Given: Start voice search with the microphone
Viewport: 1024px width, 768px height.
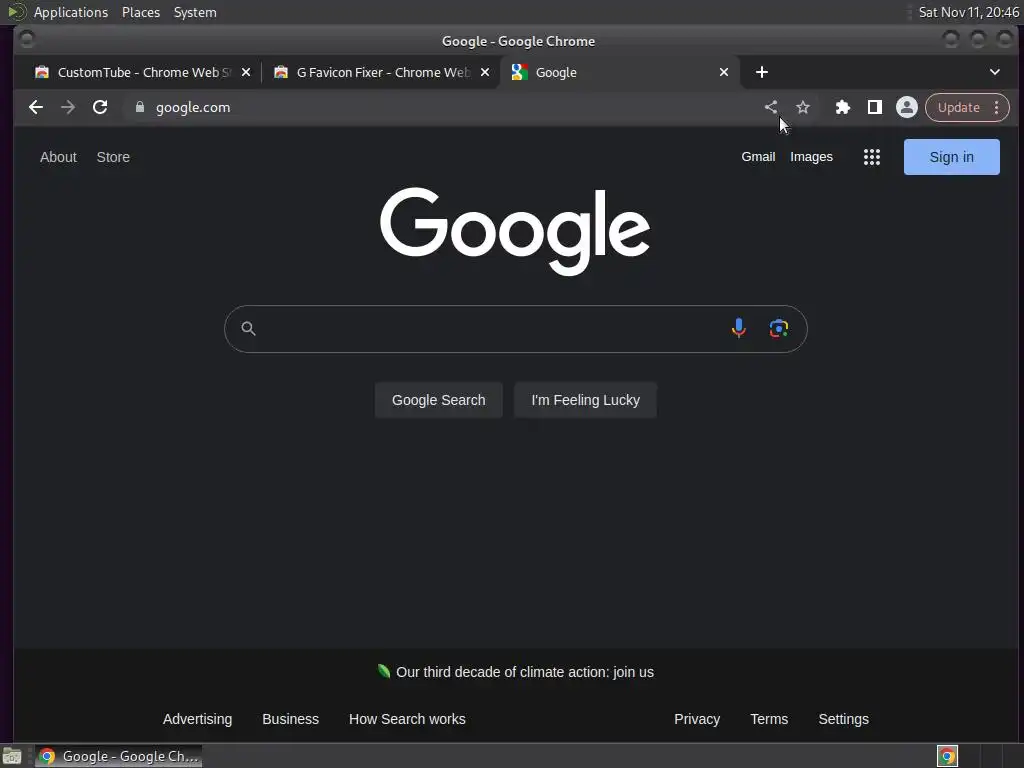Looking at the screenshot, I should coord(739,328).
